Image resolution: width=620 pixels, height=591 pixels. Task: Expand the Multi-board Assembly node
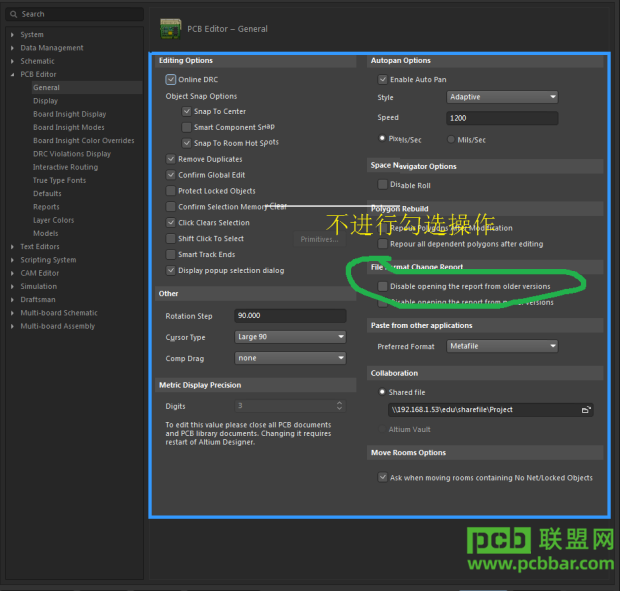click(x=12, y=326)
